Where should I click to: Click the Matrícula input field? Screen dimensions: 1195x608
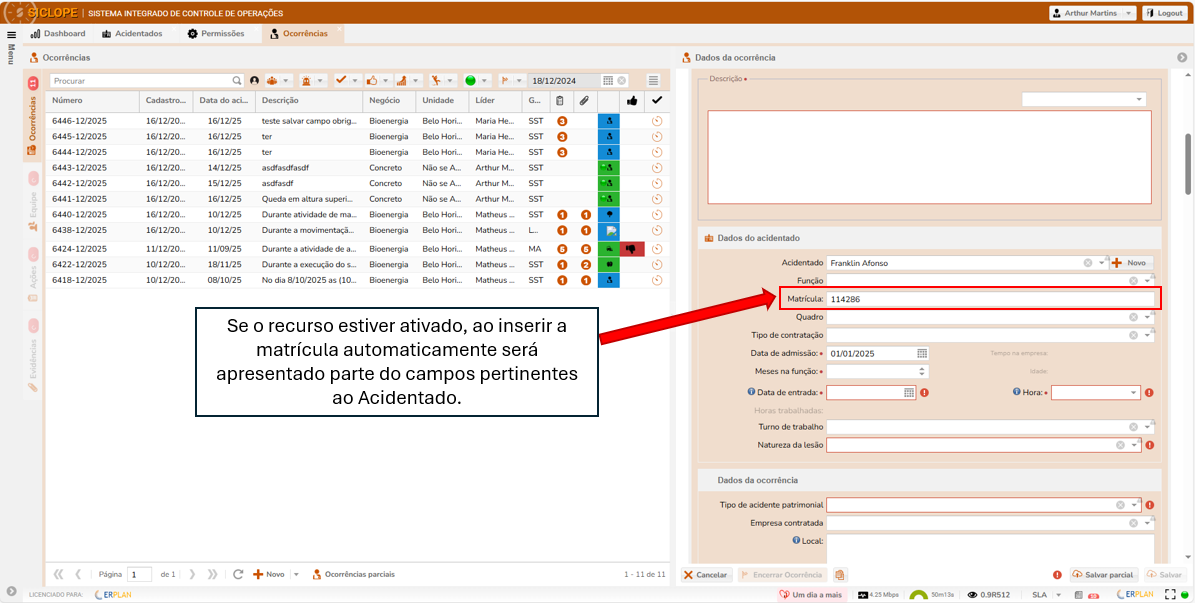(990, 299)
